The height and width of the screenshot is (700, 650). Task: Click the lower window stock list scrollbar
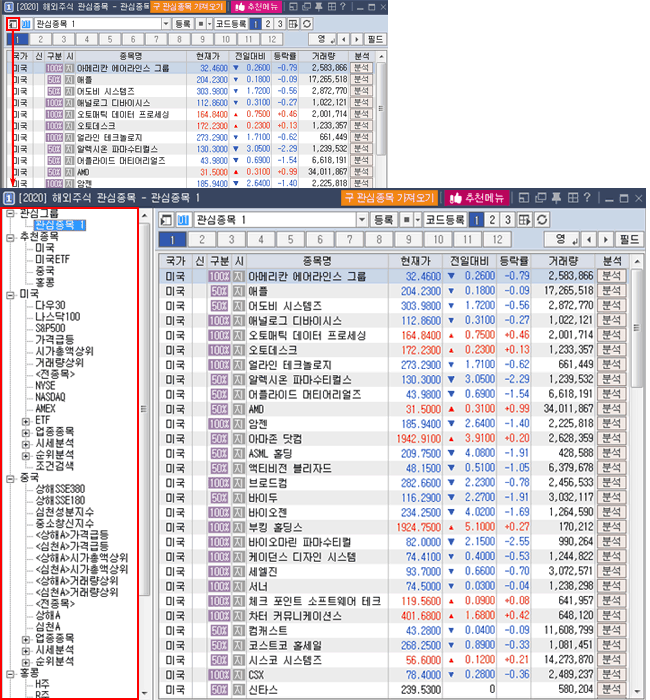click(637, 328)
